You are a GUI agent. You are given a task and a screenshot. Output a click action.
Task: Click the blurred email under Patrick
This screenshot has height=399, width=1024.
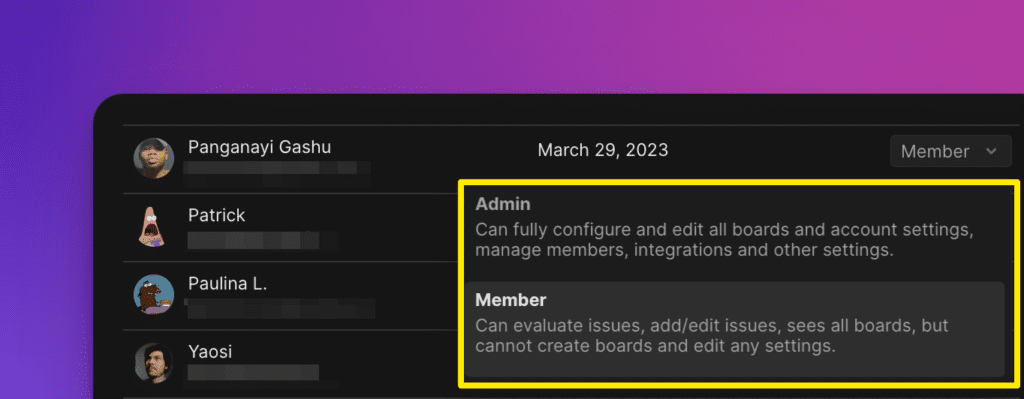click(x=261, y=240)
